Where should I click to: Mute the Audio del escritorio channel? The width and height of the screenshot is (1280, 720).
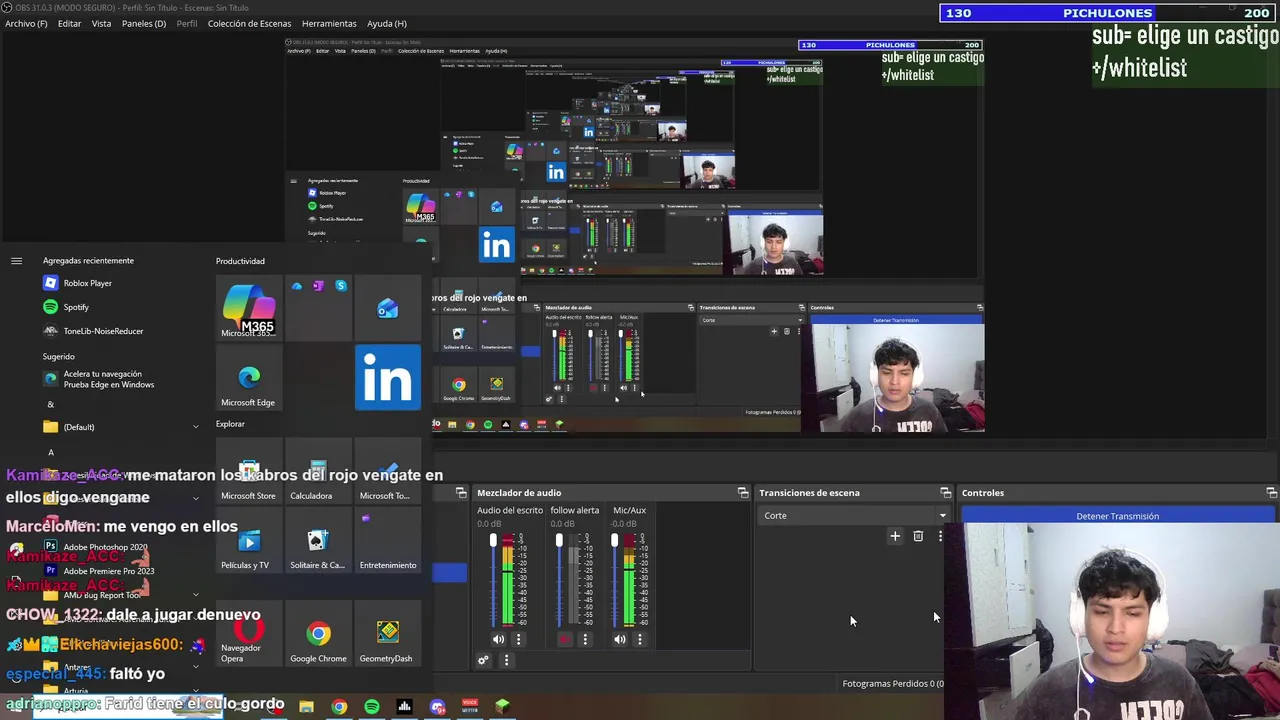pyautogui.click(x=498, y=639)
